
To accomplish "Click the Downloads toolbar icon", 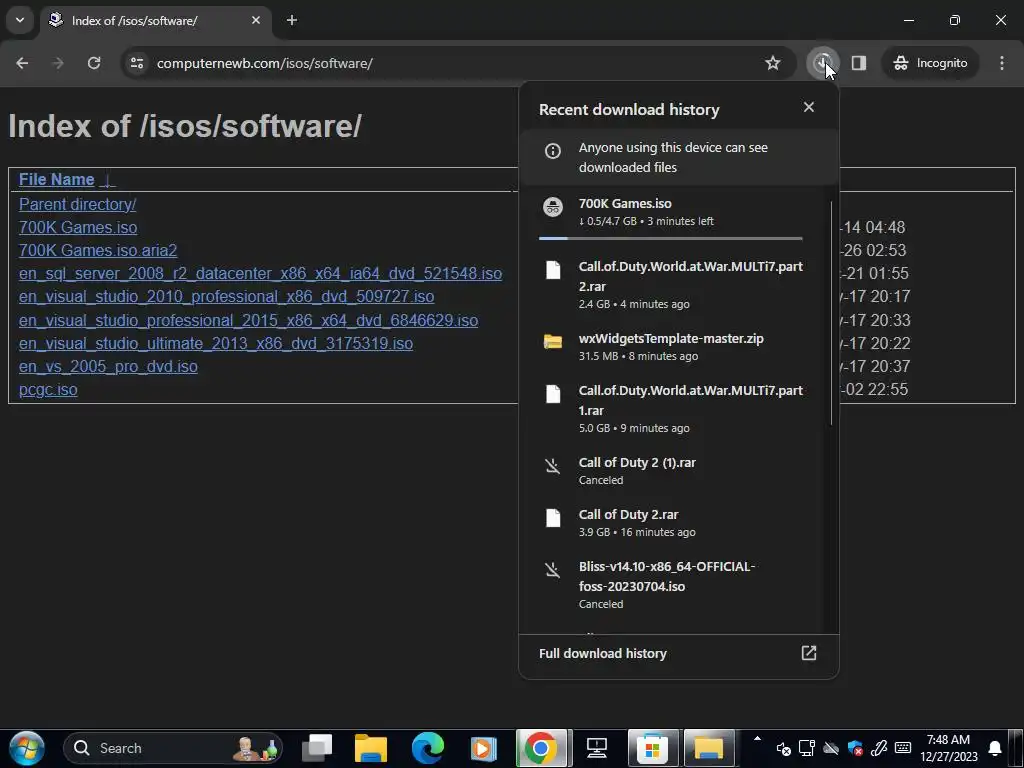I will point(823,63).
